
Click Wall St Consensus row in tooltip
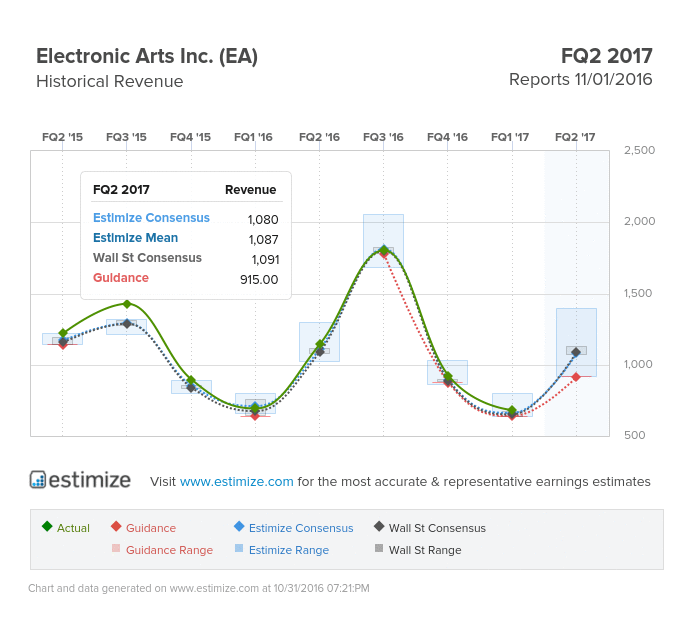[x=186, y=258]
